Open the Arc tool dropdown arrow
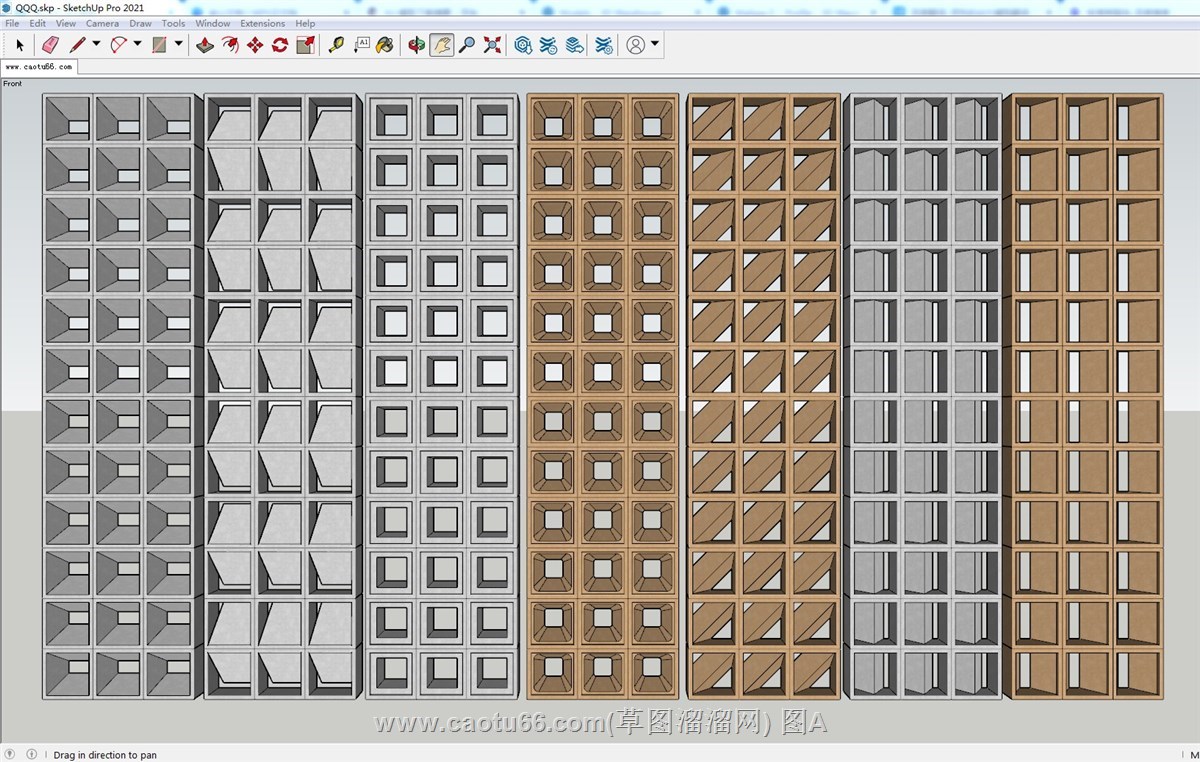 pos(137,44)
